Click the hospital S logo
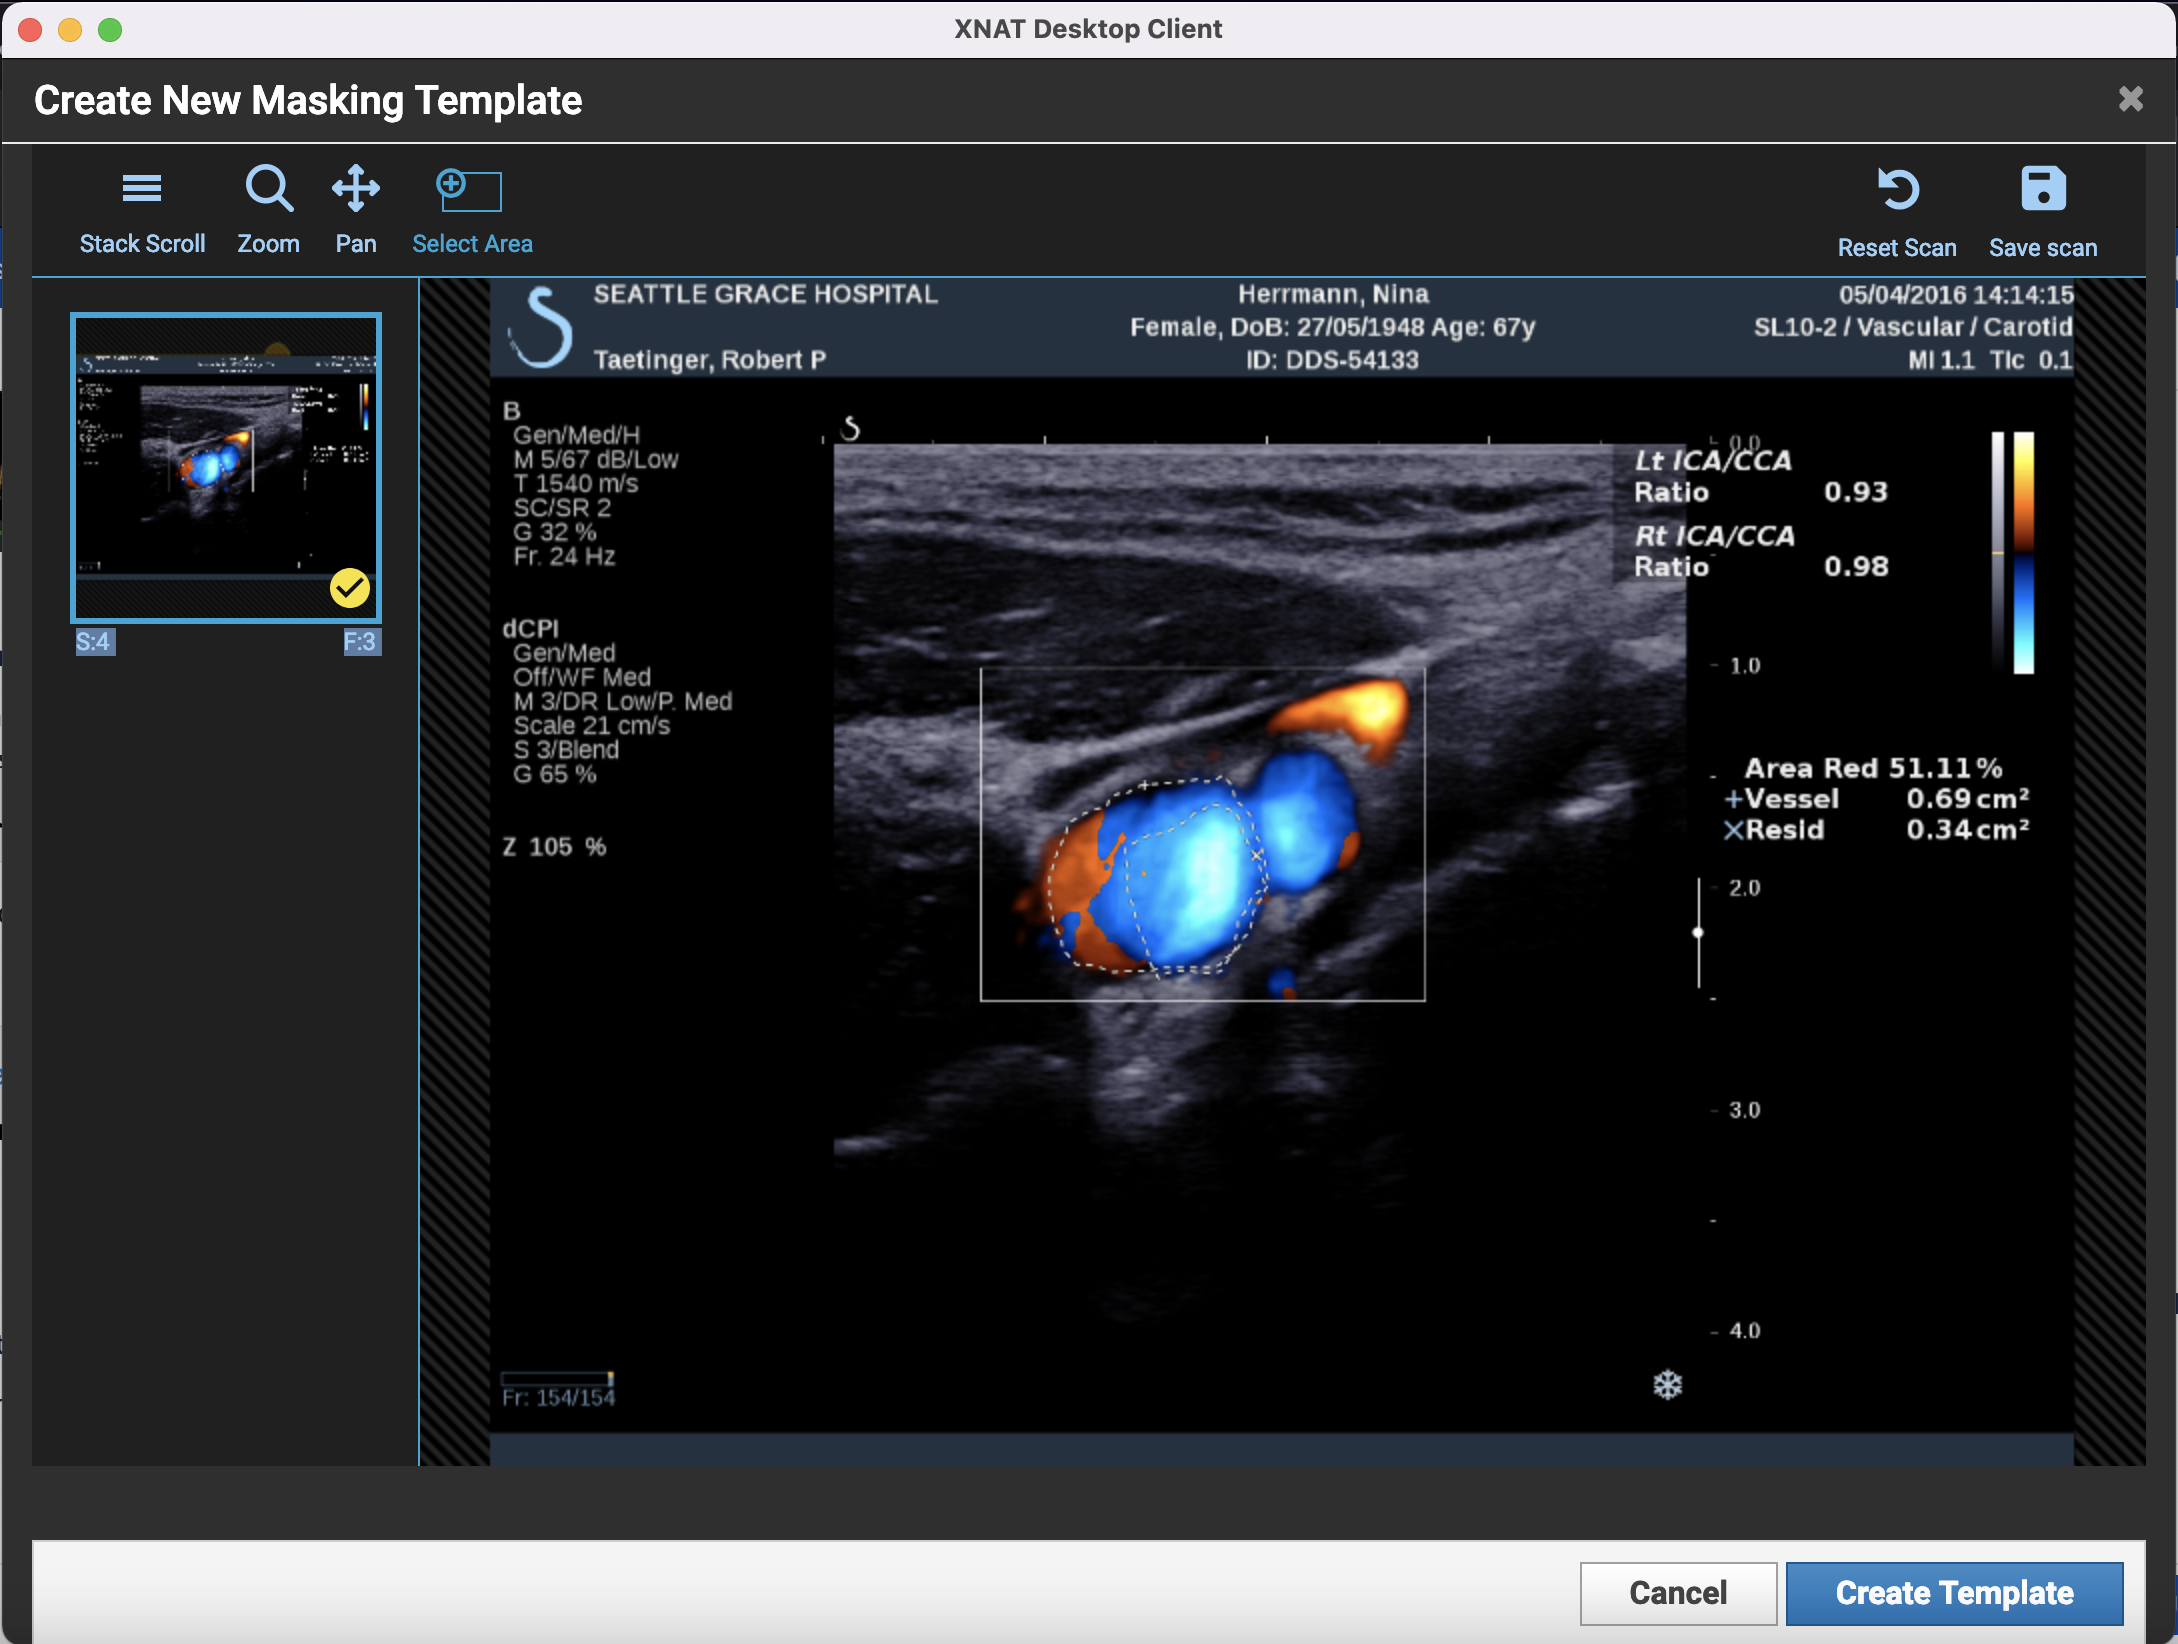The height and width of the screenshot is (1644, 2178). tap(541, 327)
